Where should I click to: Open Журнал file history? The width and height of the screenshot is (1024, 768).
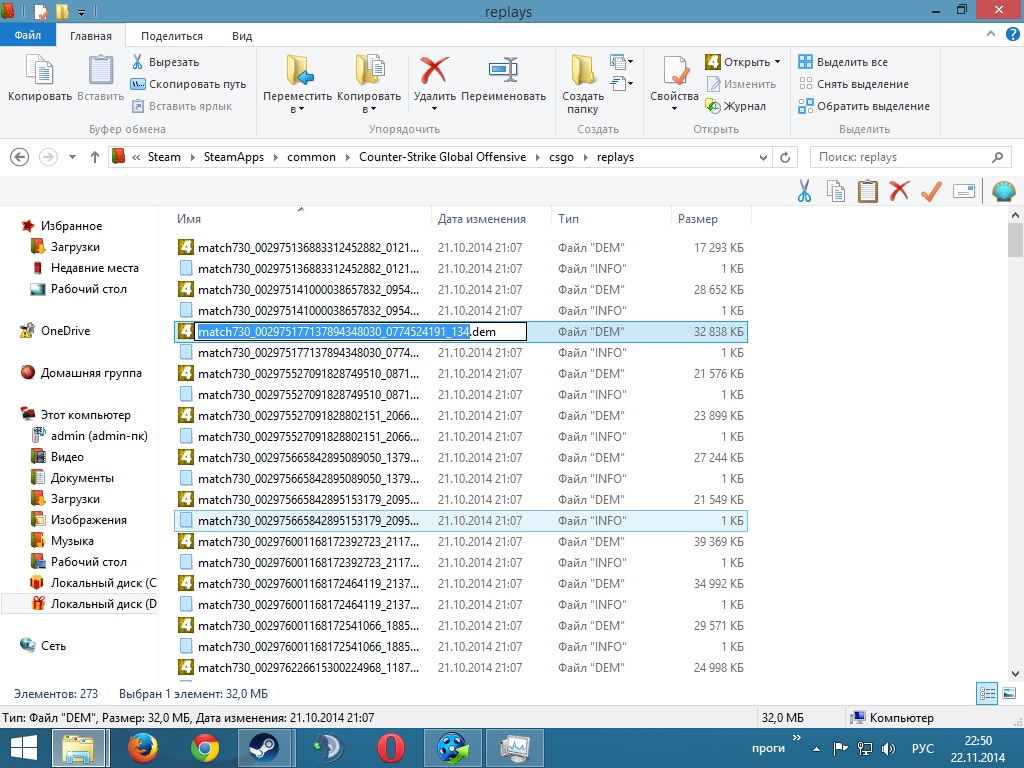(735, 106)
